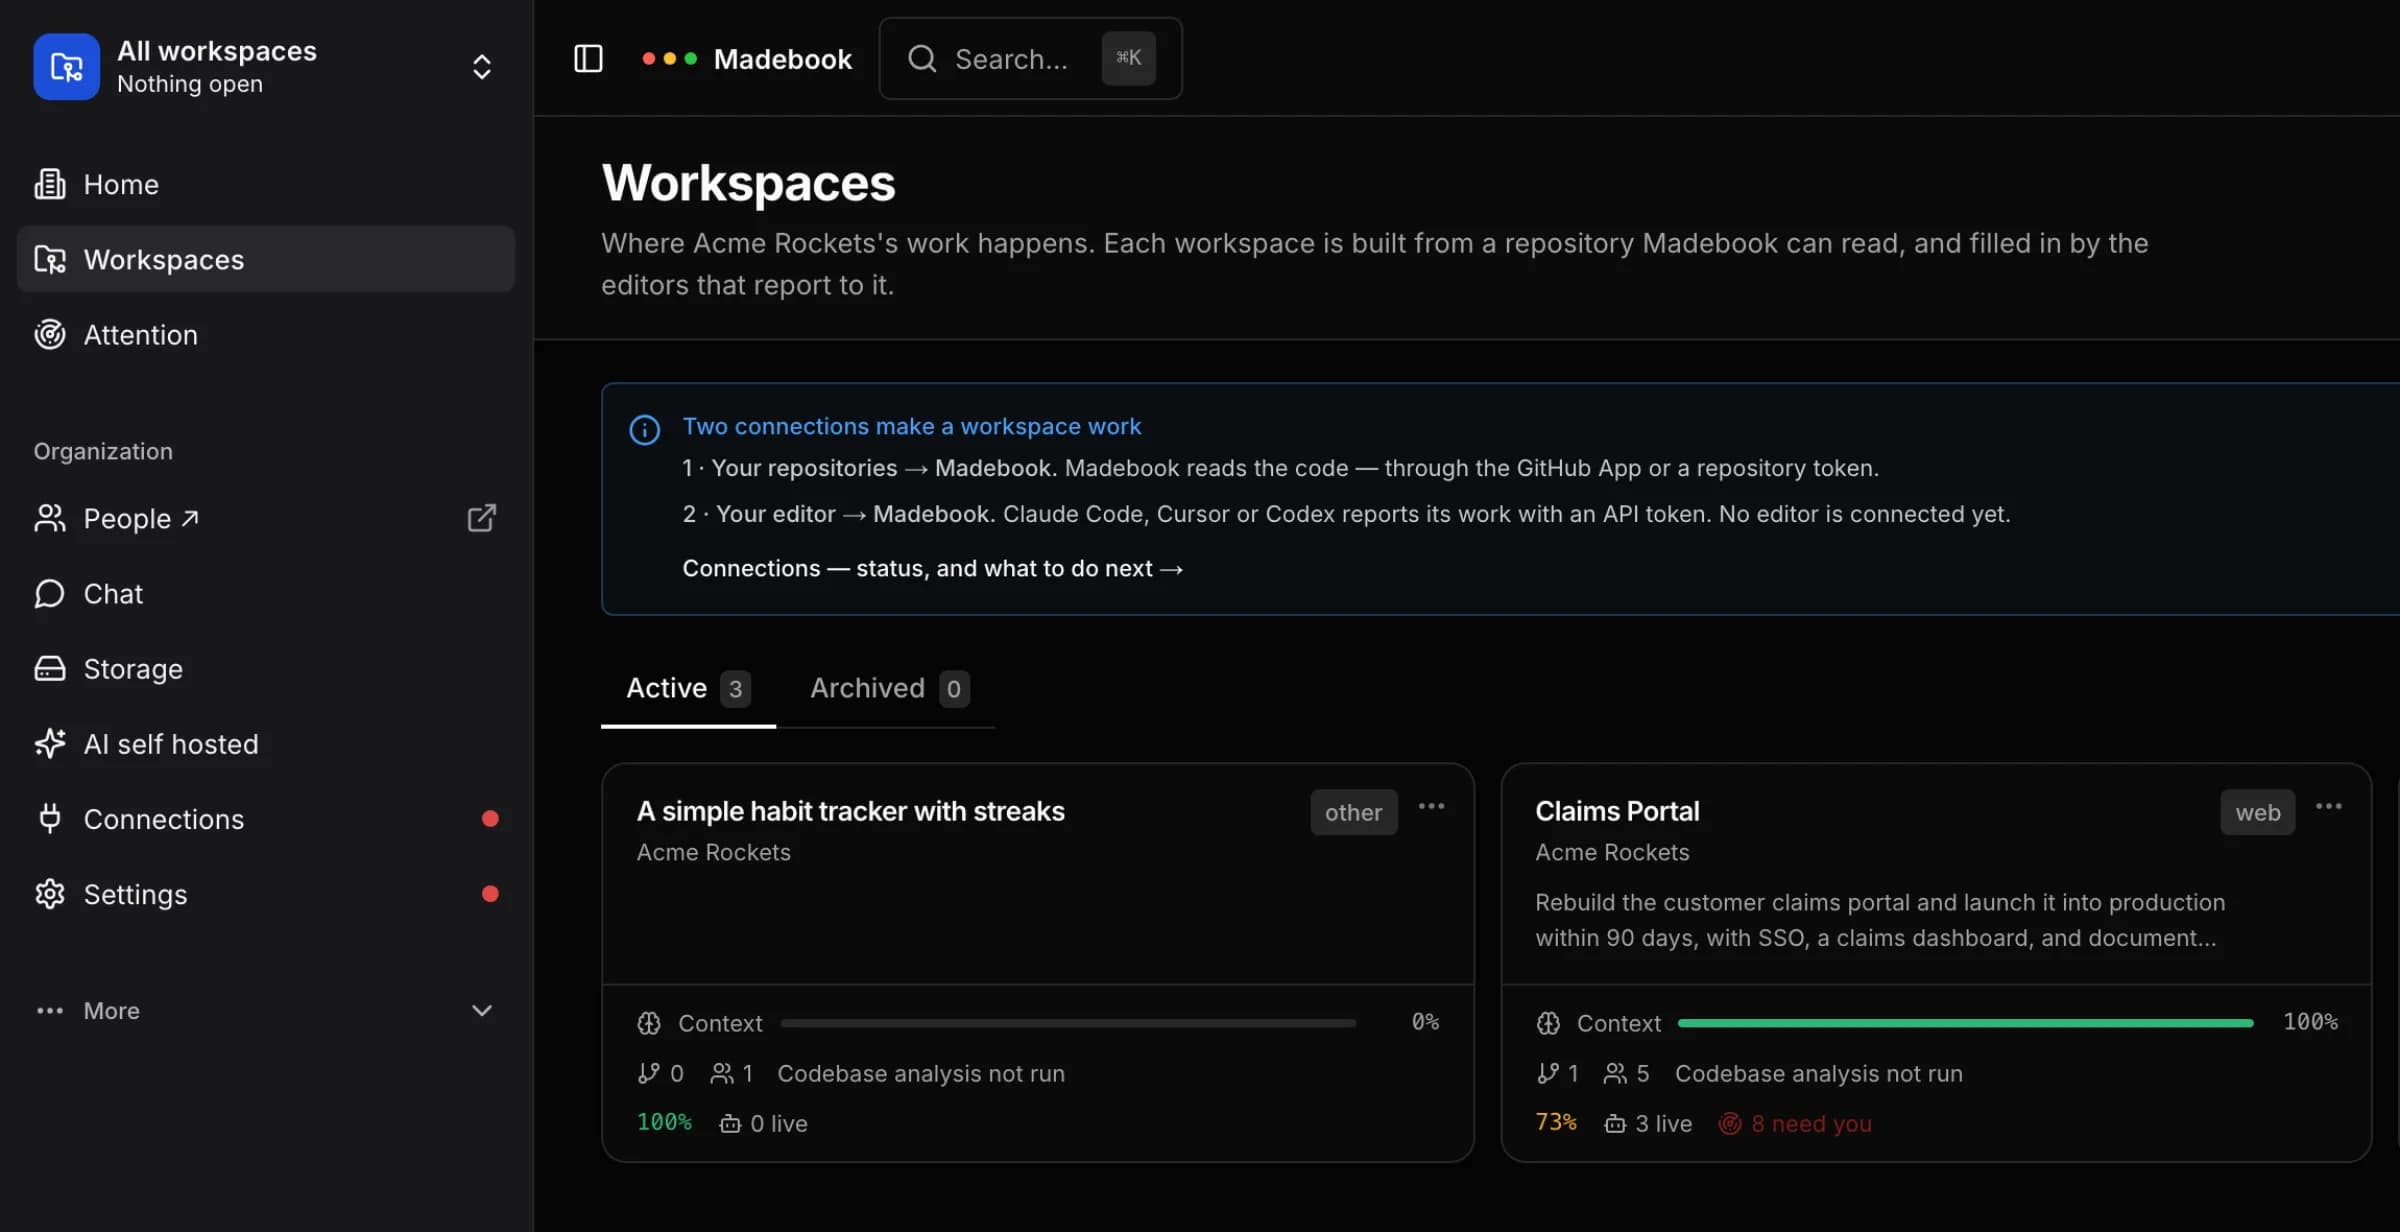Viewport: 2400px width, 1232px height.
Task: Click the search magnifier icon
Action: (x=921, y=59)
